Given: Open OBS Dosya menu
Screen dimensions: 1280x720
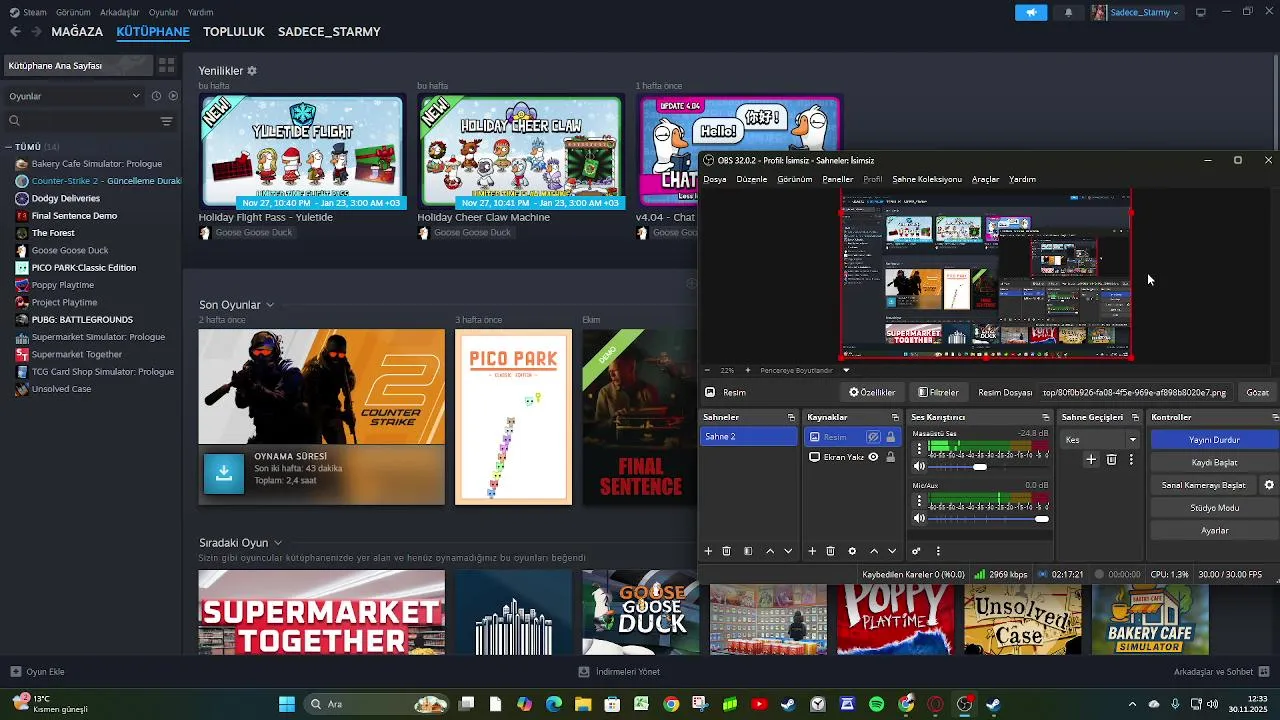Looking at the screenshot, I should coord(715,180).
